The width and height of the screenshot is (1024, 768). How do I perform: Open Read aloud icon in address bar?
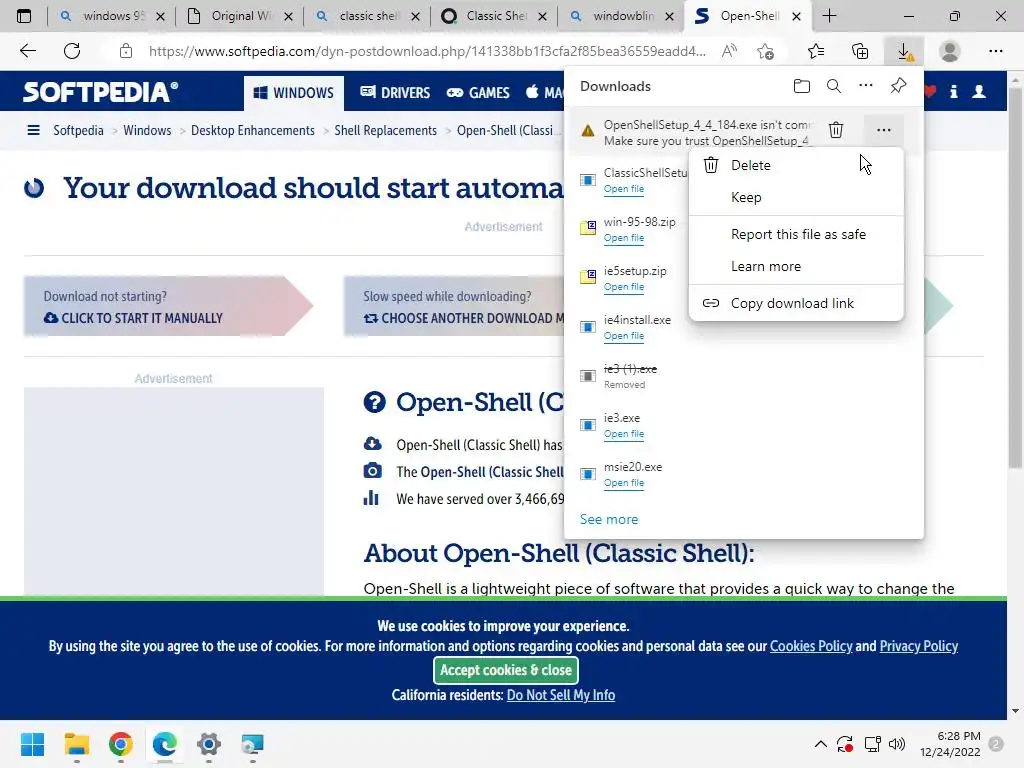729,51
